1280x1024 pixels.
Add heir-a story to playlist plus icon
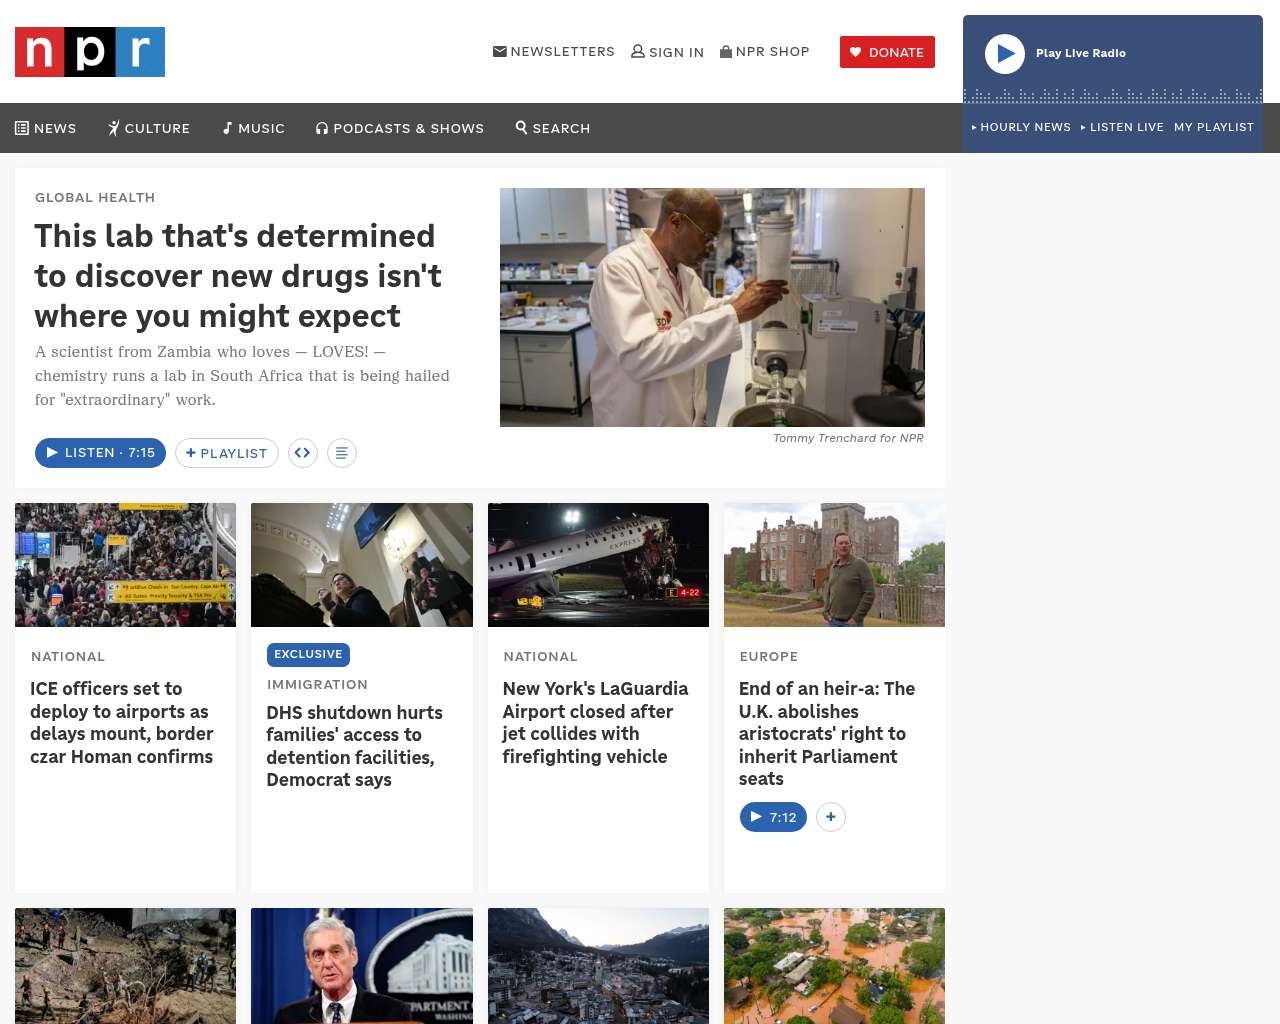click(831, 817)
